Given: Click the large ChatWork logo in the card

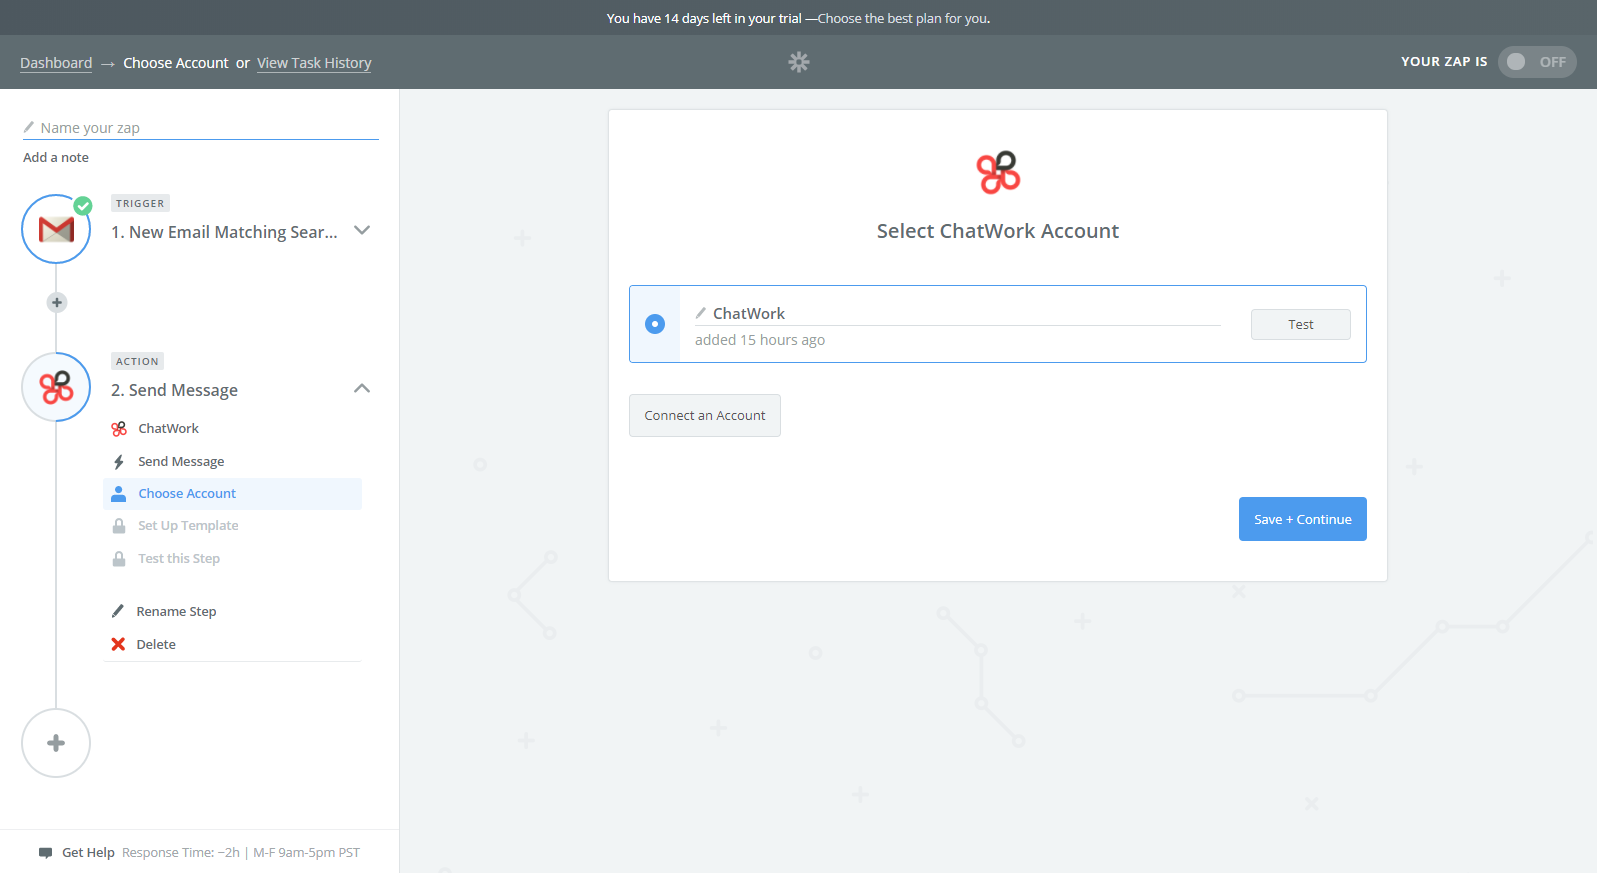Looking at the screenshot, I should tap(998, 172).
